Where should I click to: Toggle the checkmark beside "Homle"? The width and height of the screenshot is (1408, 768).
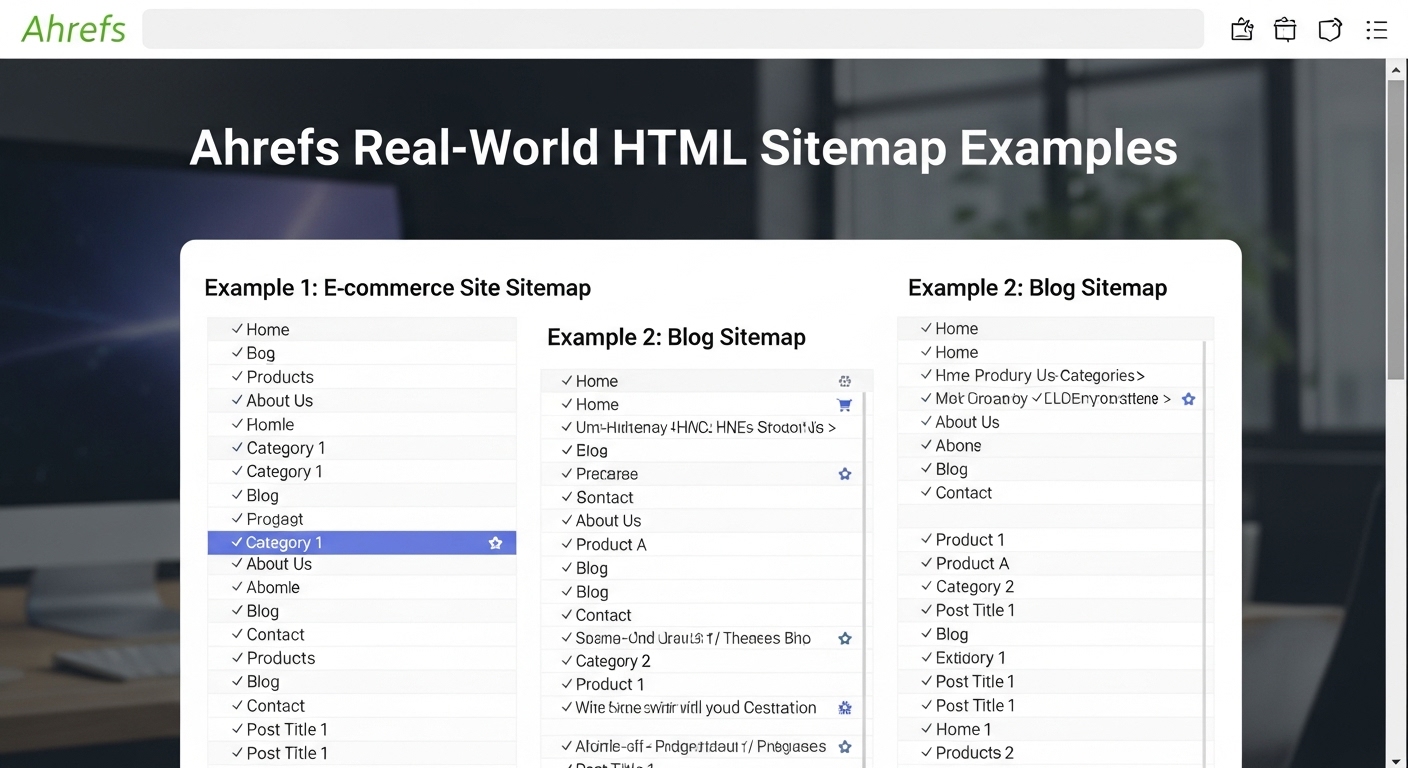click(x=237, y=425)
